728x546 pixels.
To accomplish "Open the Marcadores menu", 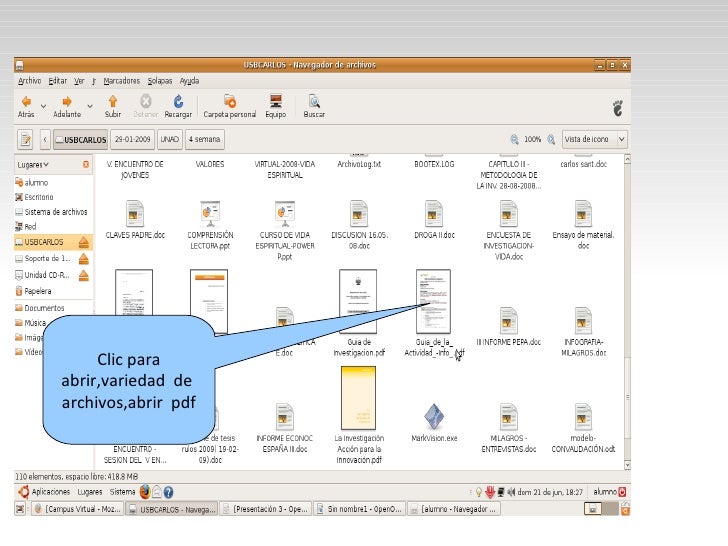I will 122,81.
